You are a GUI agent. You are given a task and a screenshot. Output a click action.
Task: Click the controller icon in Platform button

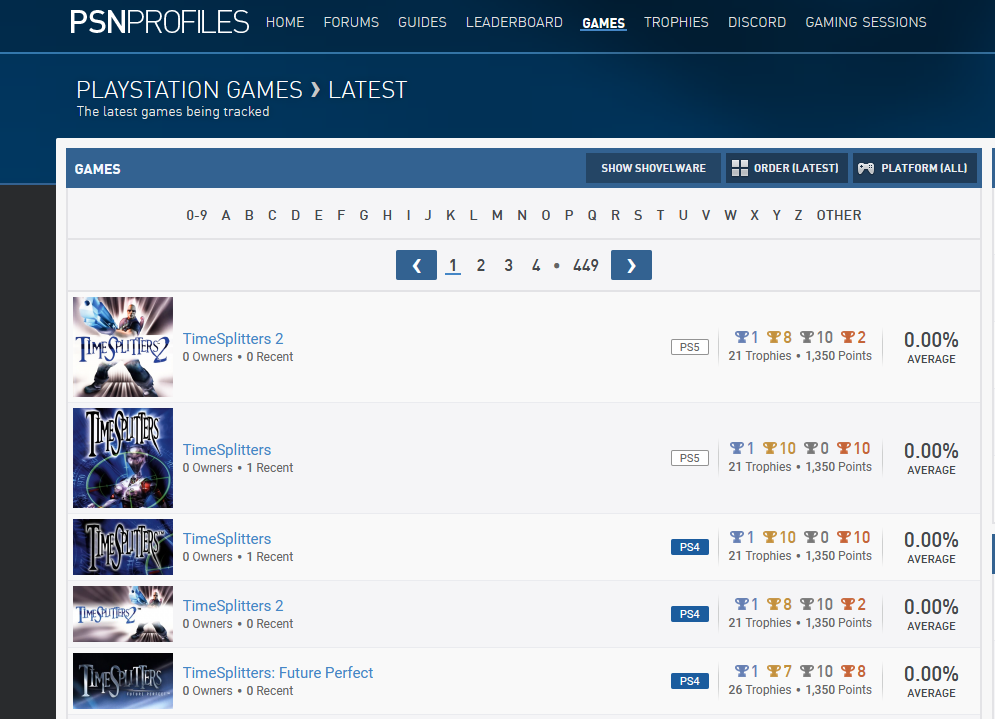[866, 168]
